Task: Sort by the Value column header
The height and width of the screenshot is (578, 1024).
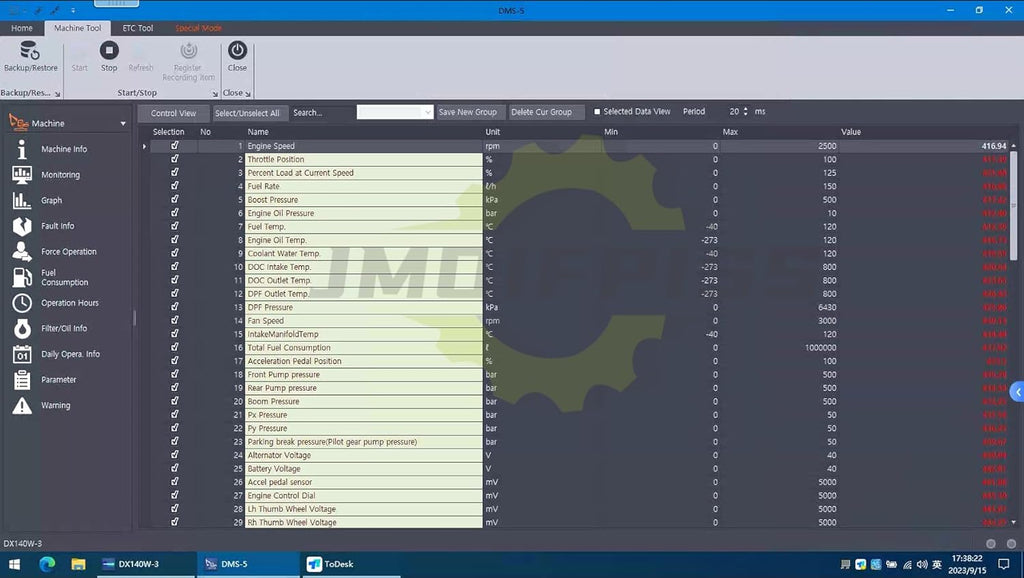Action: (x=851, y=132)
